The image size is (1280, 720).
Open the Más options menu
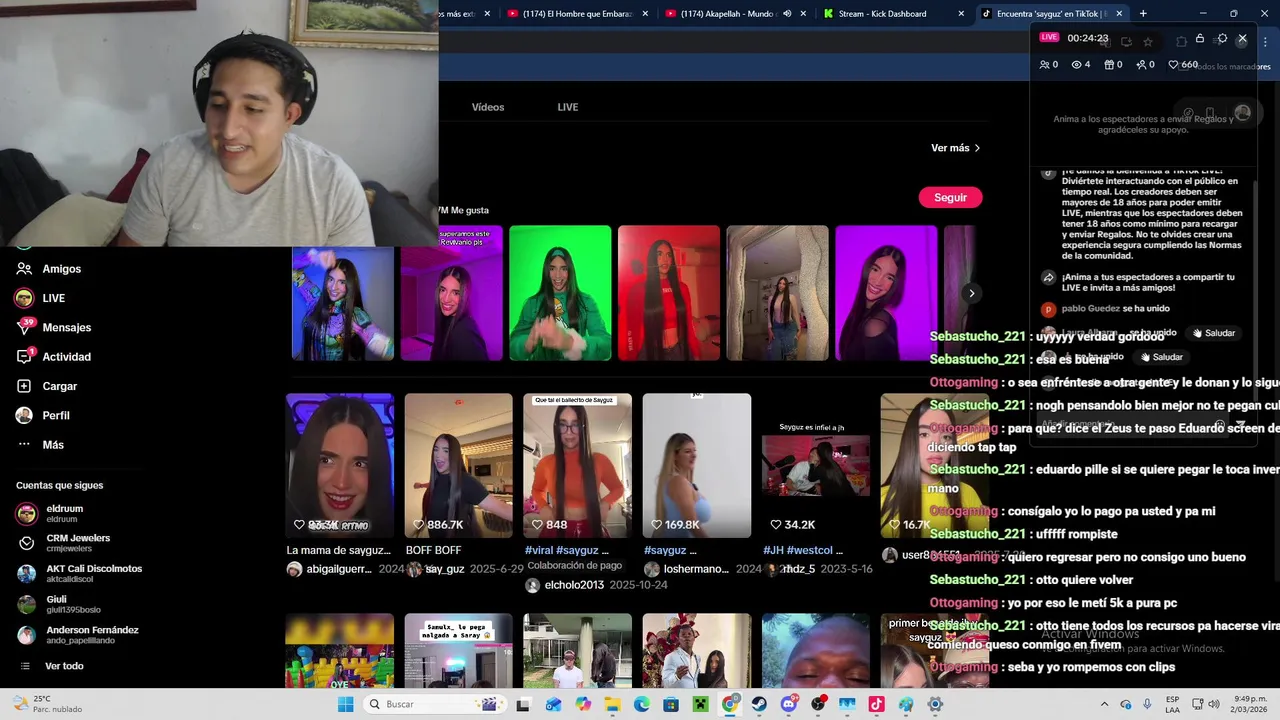pos(40,445)
